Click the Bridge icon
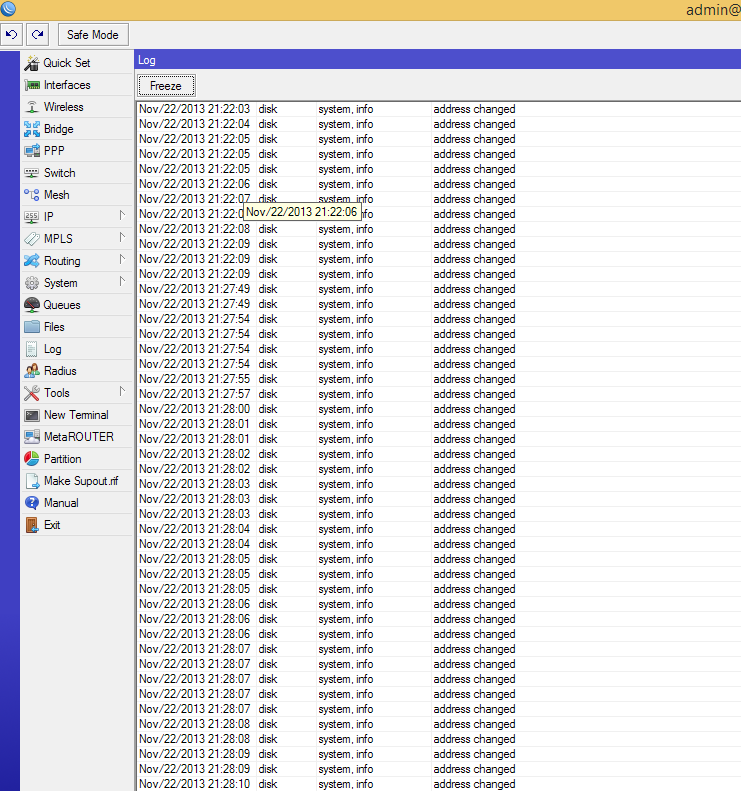This screenshot has width=741, height=791. [x=32, y=129]
